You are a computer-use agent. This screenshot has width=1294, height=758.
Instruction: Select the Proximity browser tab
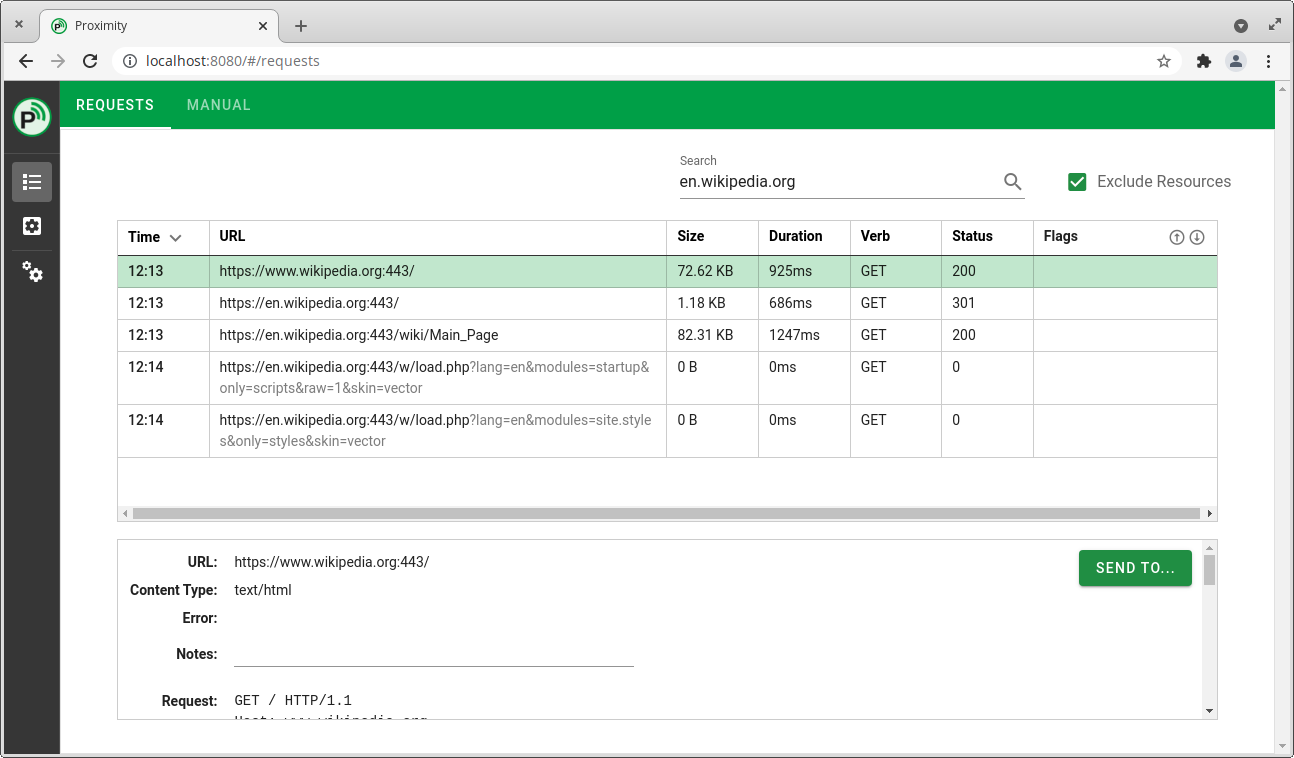tap(160, 26)
